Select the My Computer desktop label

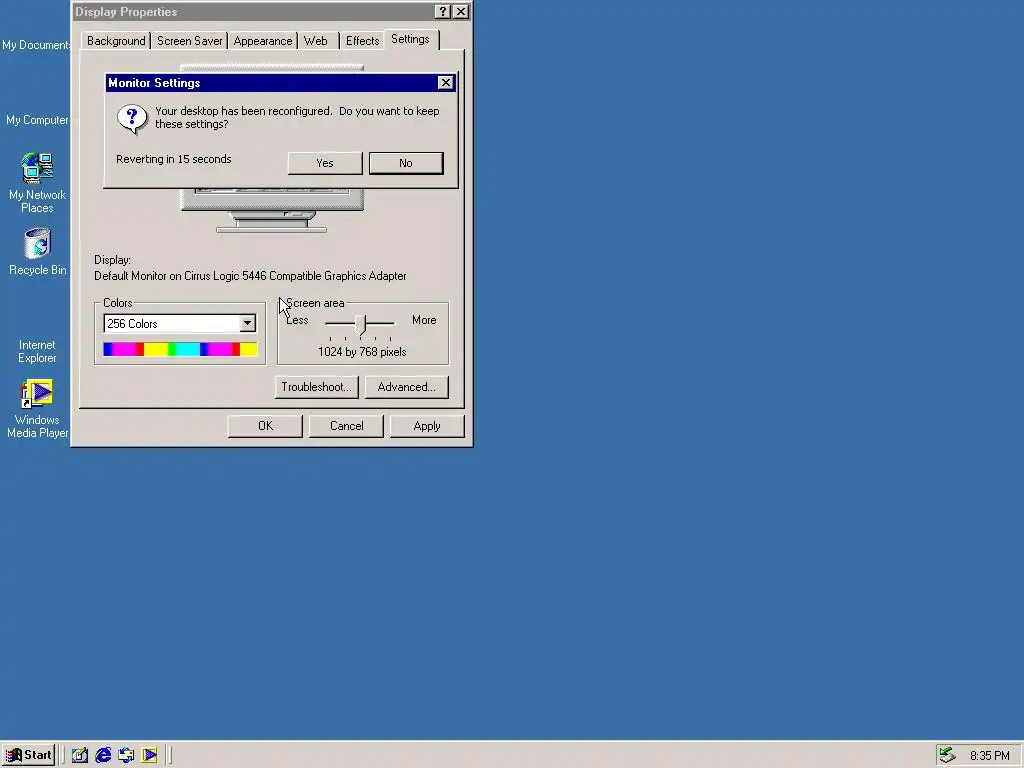click(37, 120)
